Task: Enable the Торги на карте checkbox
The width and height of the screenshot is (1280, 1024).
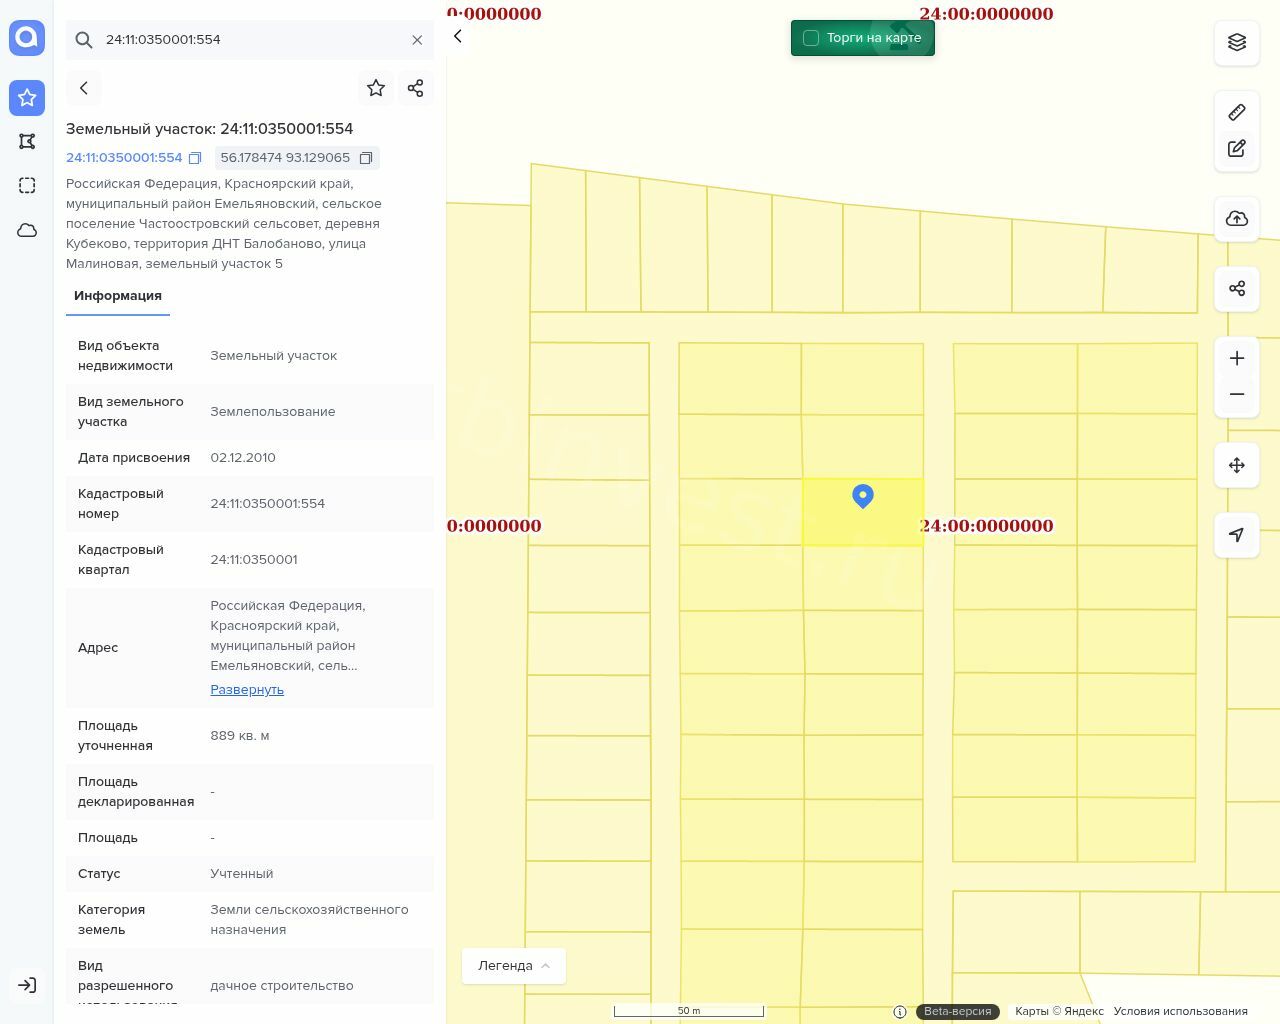Action: (x=811, y=38)
